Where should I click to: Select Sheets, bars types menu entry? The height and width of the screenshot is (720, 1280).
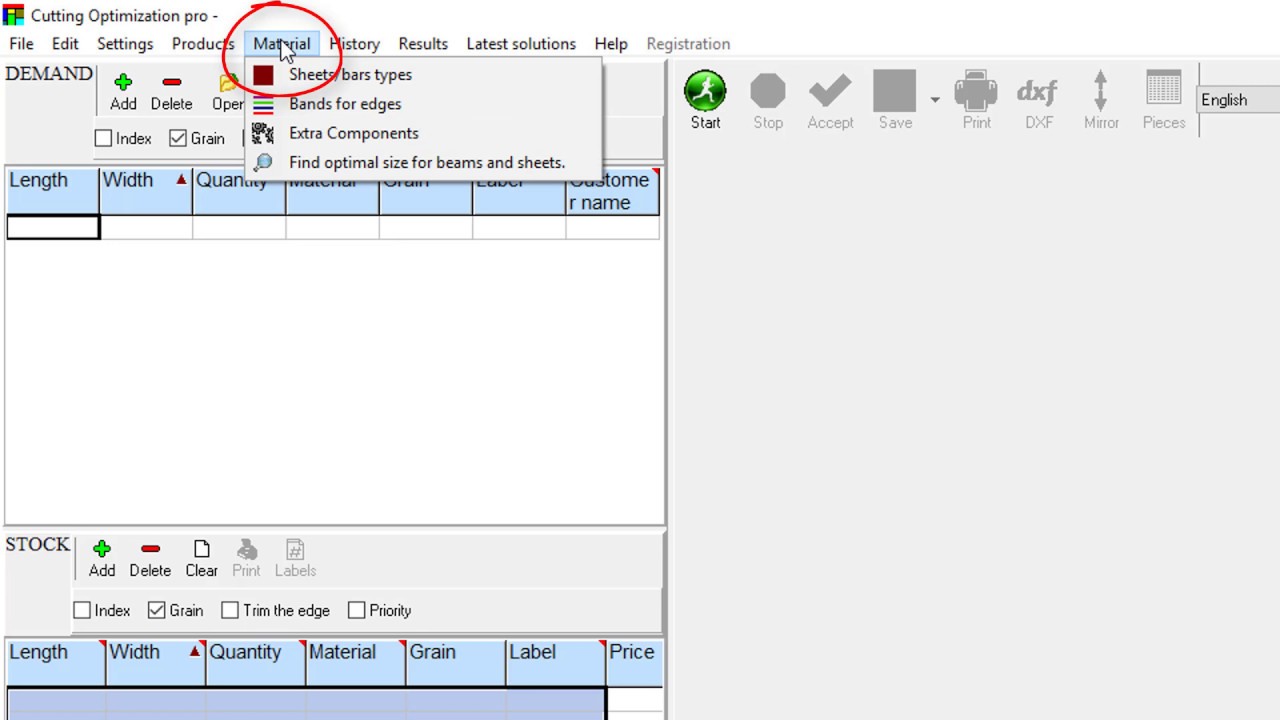pyautogui.click(x=423, y=75)
